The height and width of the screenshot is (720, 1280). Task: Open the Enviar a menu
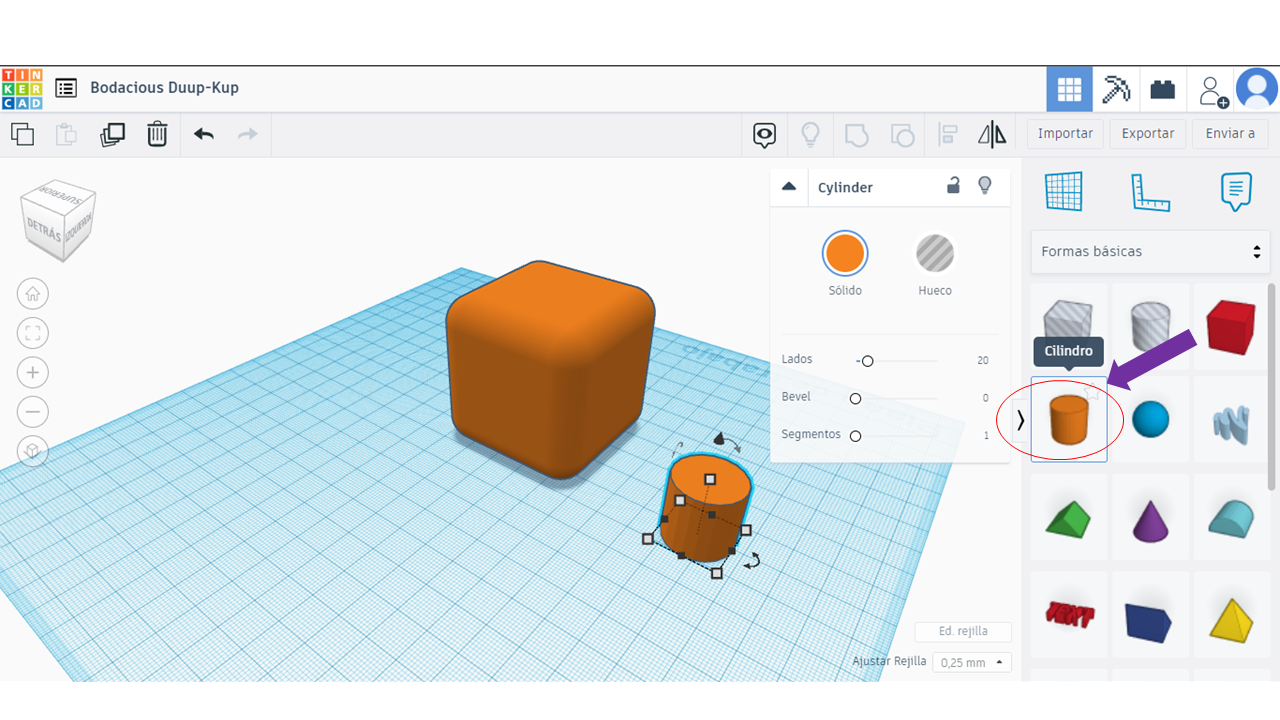pos(1230,134)
